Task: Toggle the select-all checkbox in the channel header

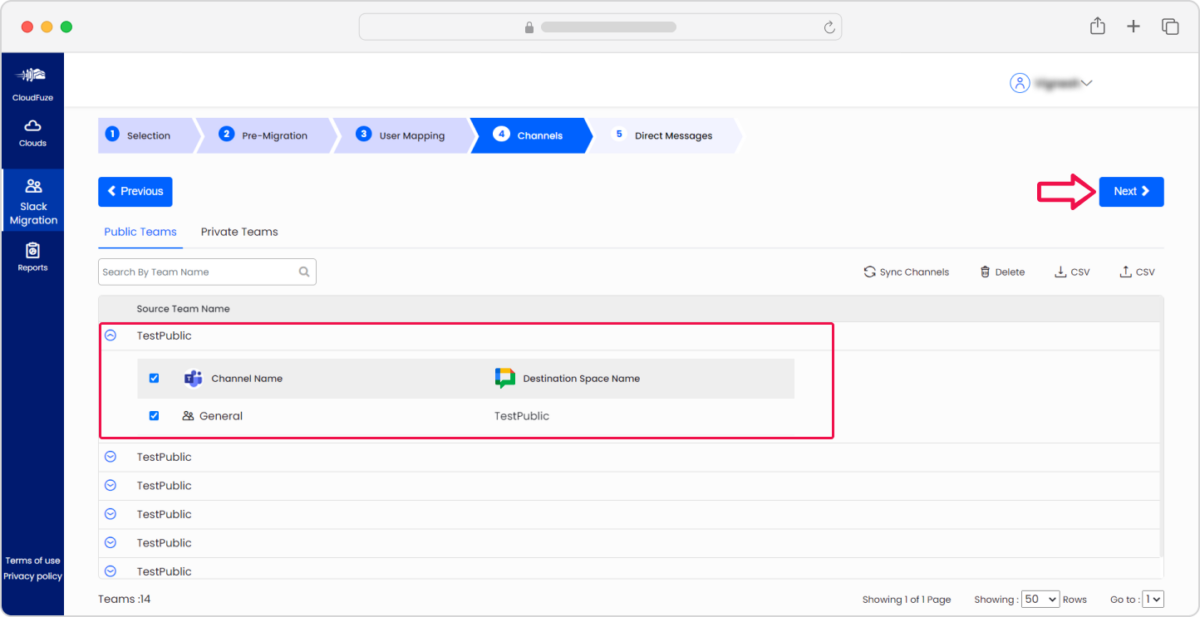Action: point(153,378)
